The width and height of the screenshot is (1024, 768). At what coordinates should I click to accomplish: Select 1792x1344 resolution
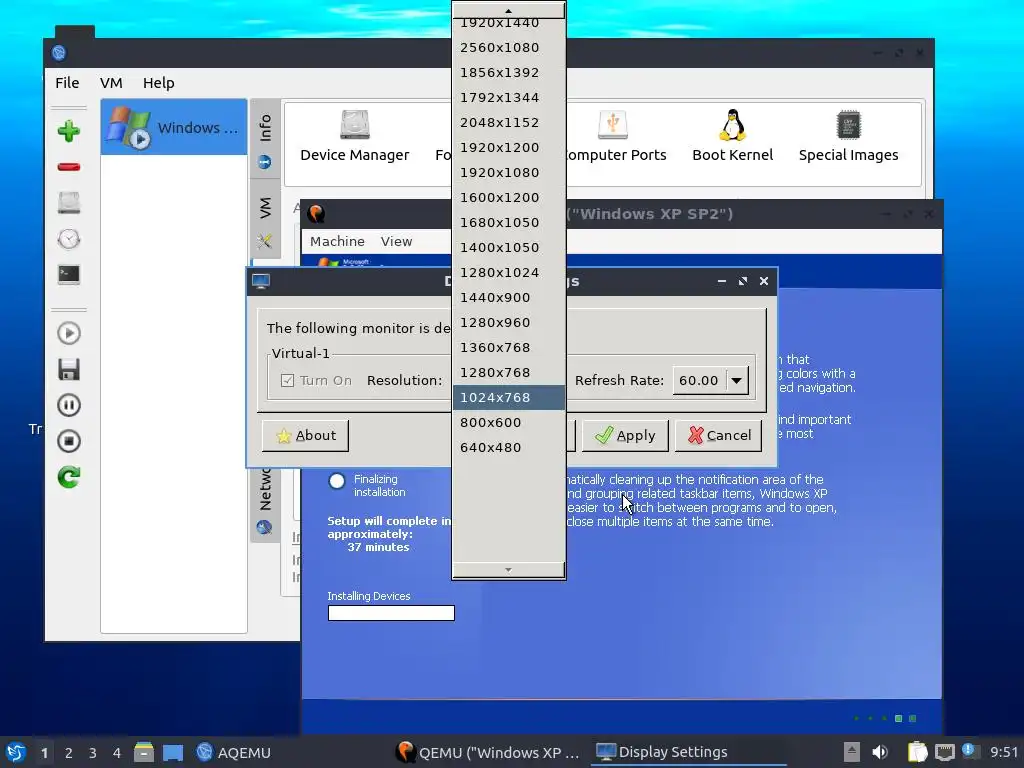point(509,97)
